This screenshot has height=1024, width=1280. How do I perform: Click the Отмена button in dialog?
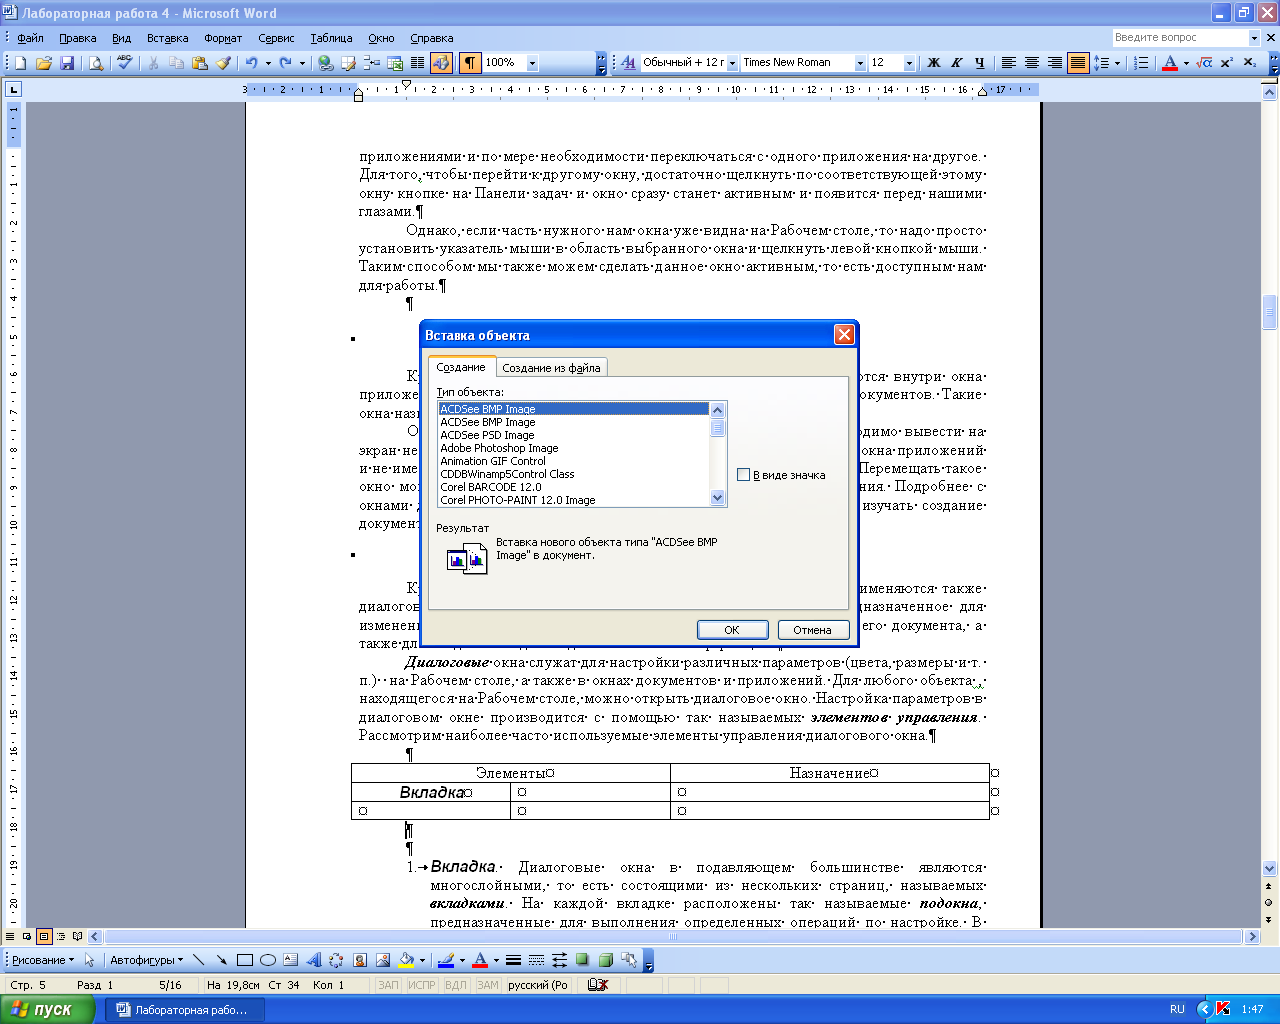pos(813,630)
